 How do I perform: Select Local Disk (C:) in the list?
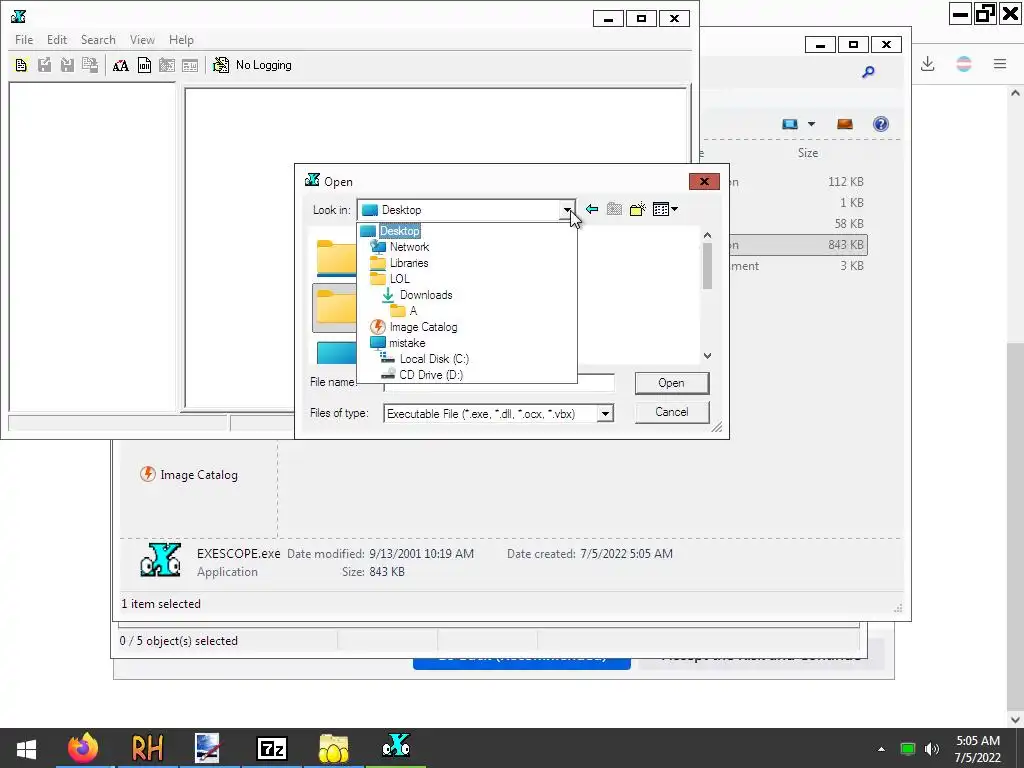(434, 359)
